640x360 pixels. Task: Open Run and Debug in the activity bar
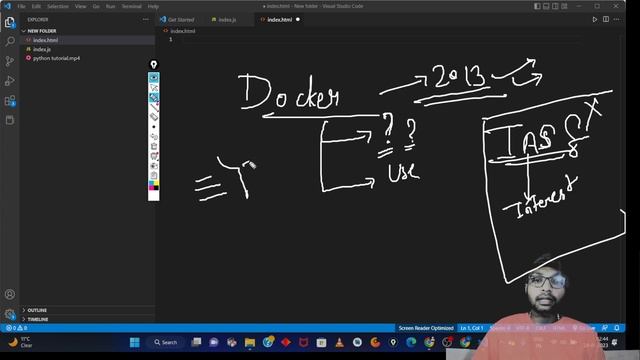pos(10,81)
